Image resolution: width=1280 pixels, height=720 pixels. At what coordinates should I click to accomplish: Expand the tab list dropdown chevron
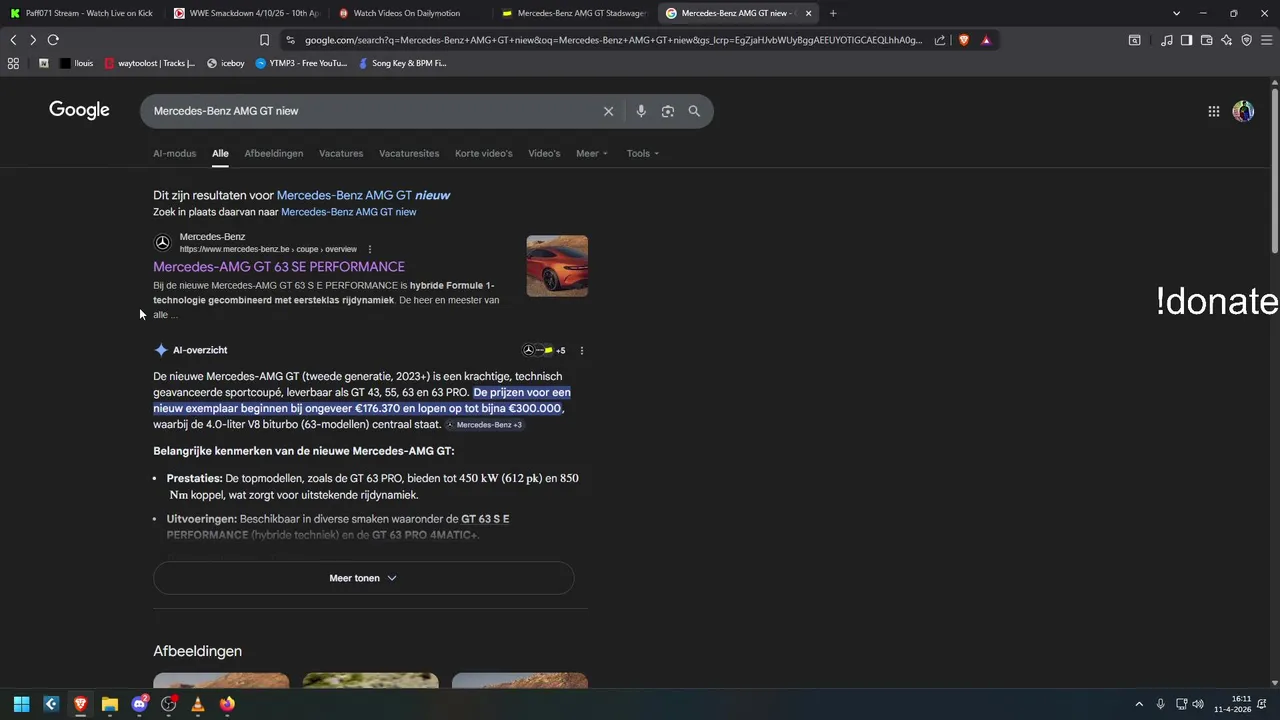coord(1176,13)
